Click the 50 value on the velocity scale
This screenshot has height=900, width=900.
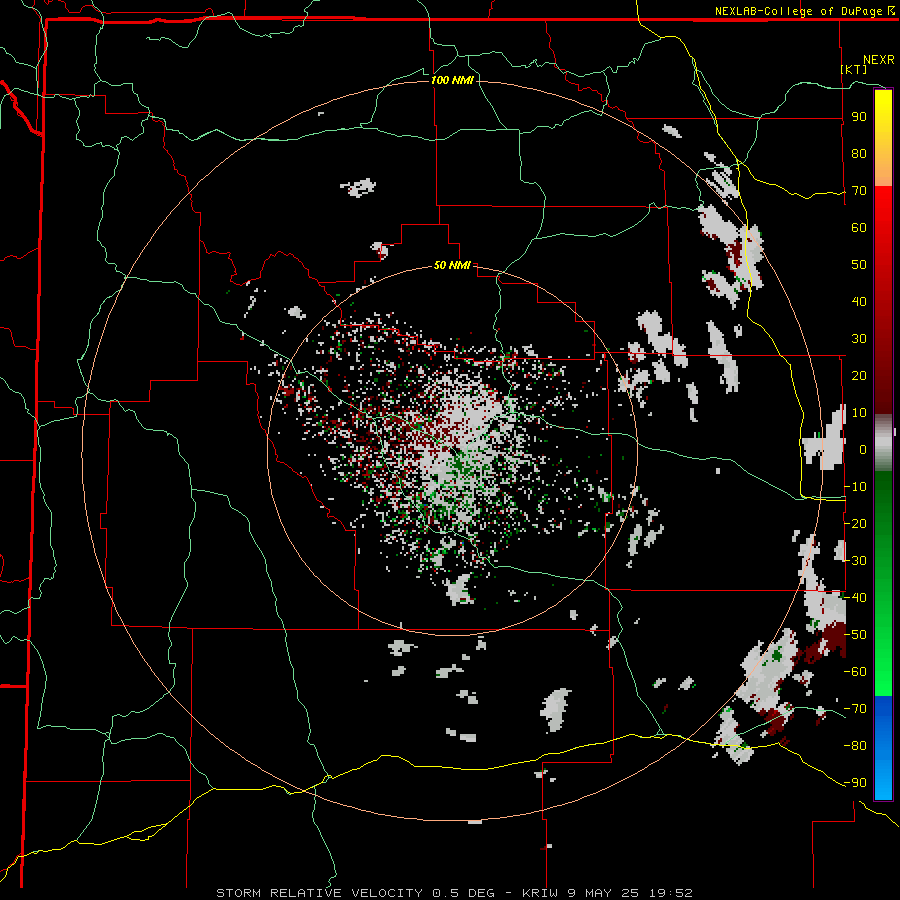pos(859,265)
